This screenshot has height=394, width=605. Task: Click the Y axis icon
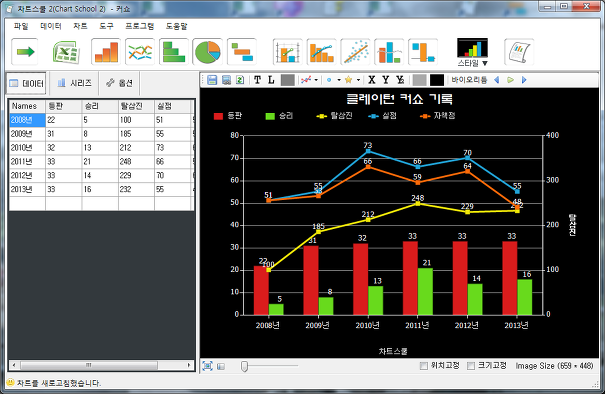coord(385,80)
